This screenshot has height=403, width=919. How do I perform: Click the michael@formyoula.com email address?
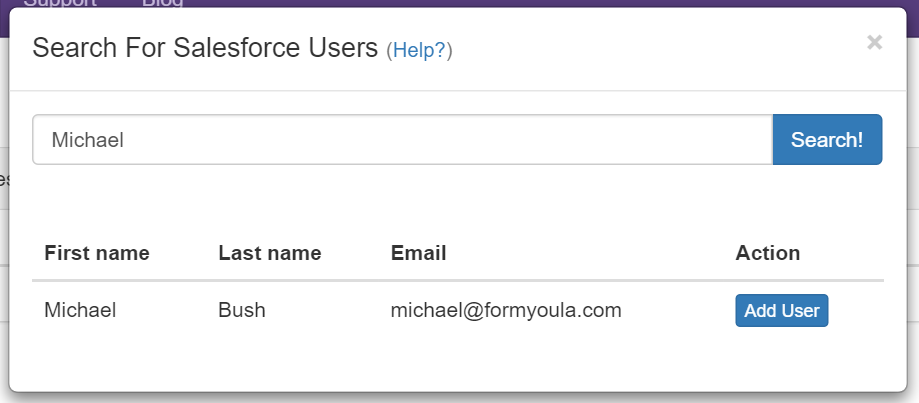pyautogui.click(x=506, y=311)
